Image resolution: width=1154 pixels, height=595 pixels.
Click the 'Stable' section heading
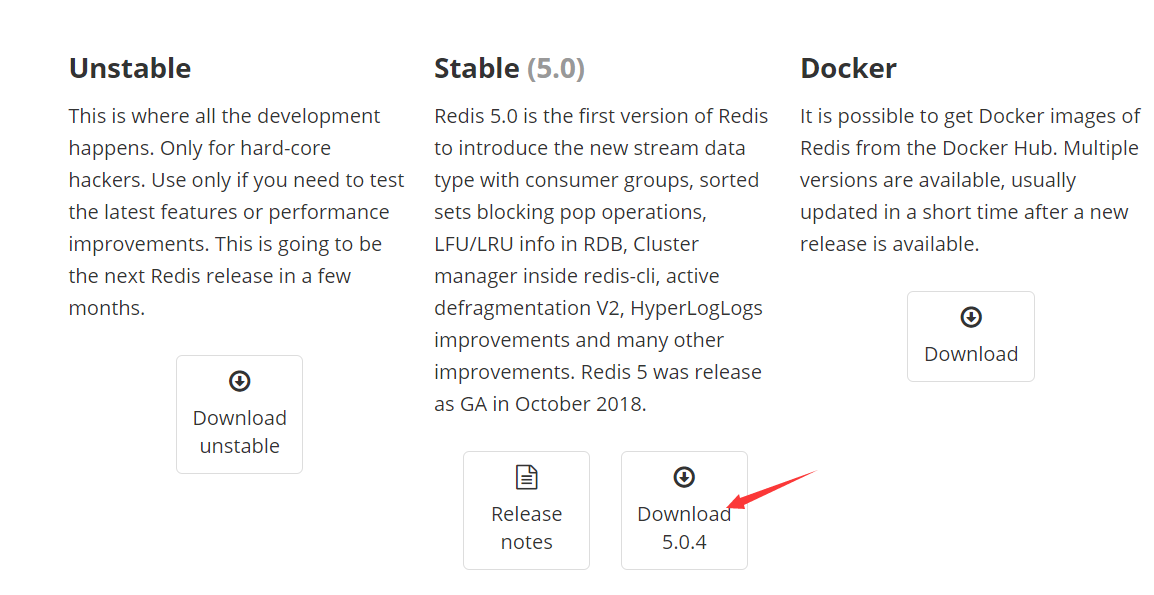coord(476,68)
